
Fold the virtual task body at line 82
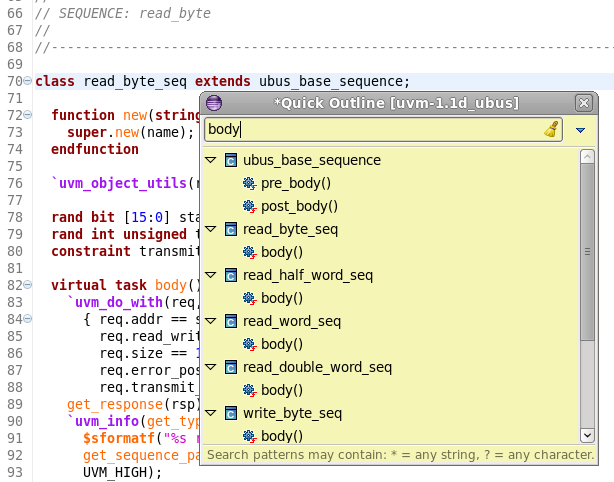click(x=27, y=285)
